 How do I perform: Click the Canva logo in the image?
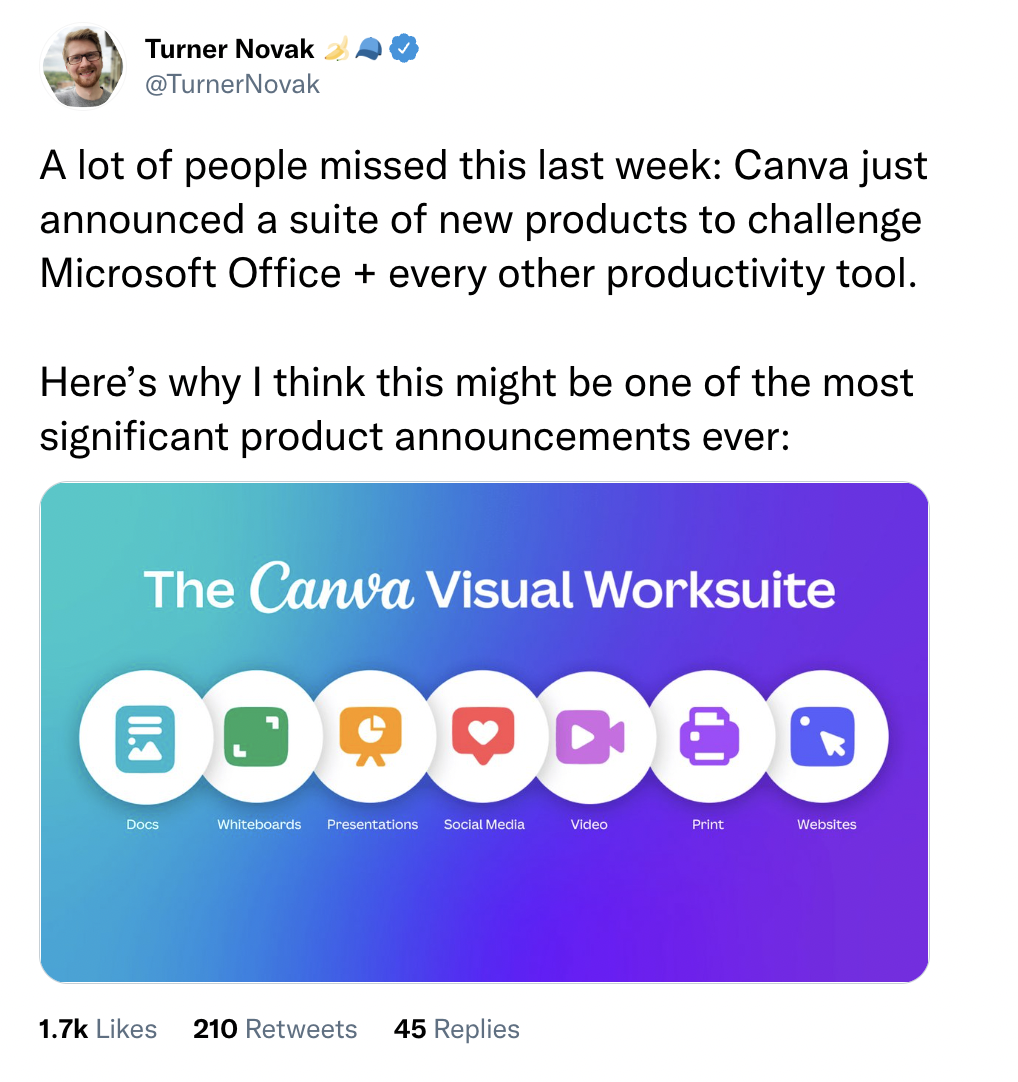[x=331, y=588]
